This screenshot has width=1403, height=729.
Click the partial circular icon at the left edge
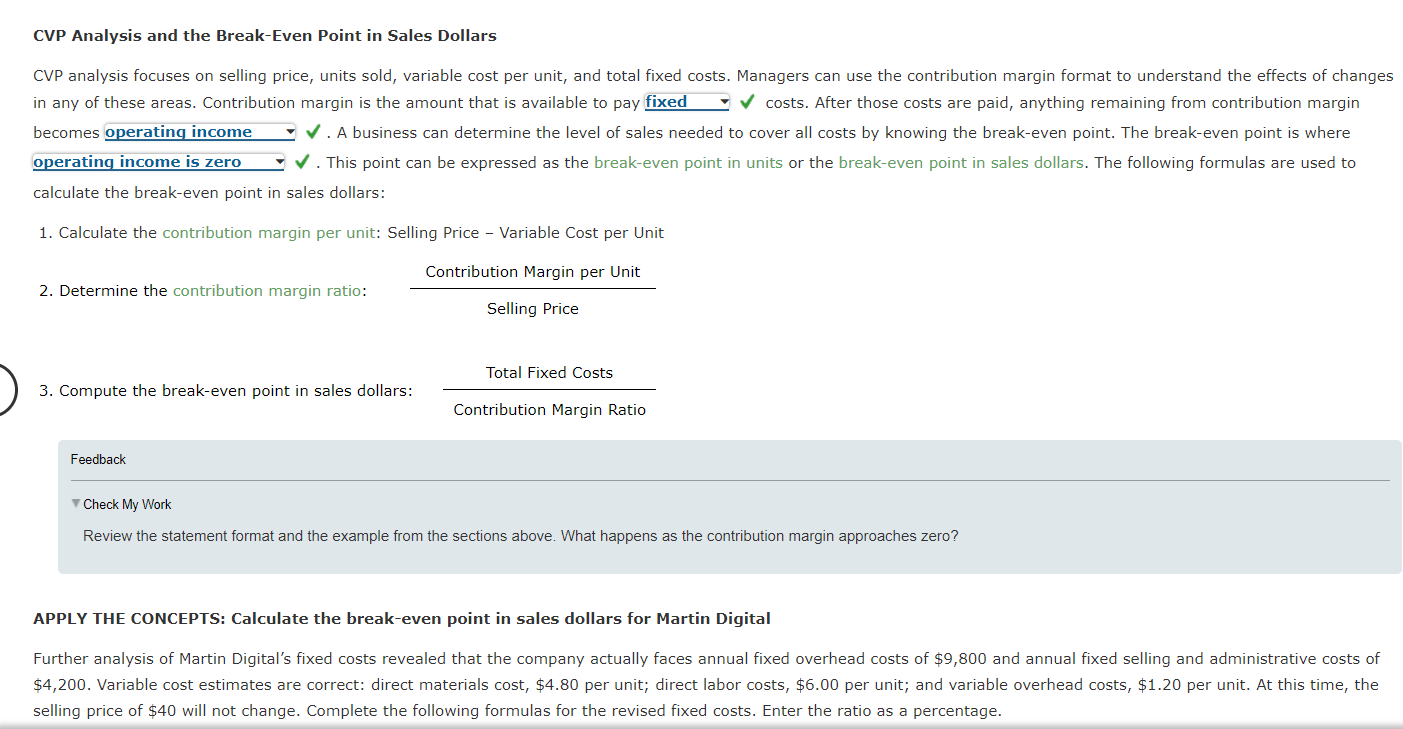8,389
